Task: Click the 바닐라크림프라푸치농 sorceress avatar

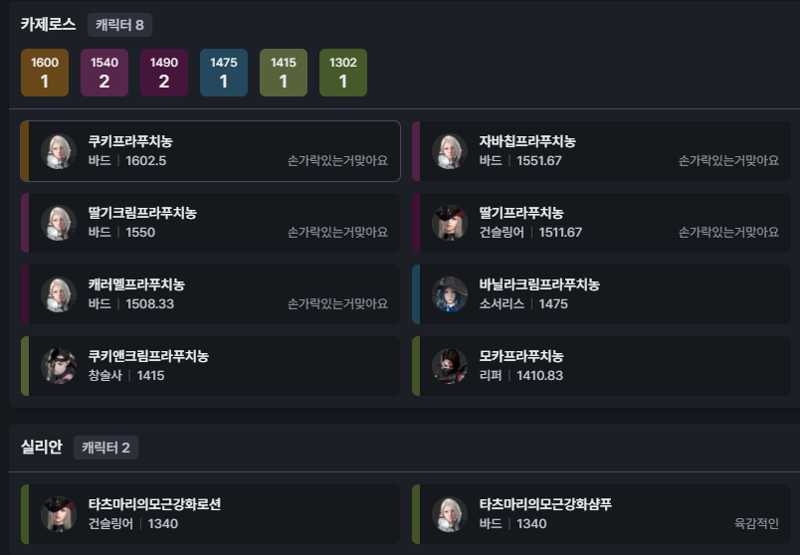Action: 449,294
